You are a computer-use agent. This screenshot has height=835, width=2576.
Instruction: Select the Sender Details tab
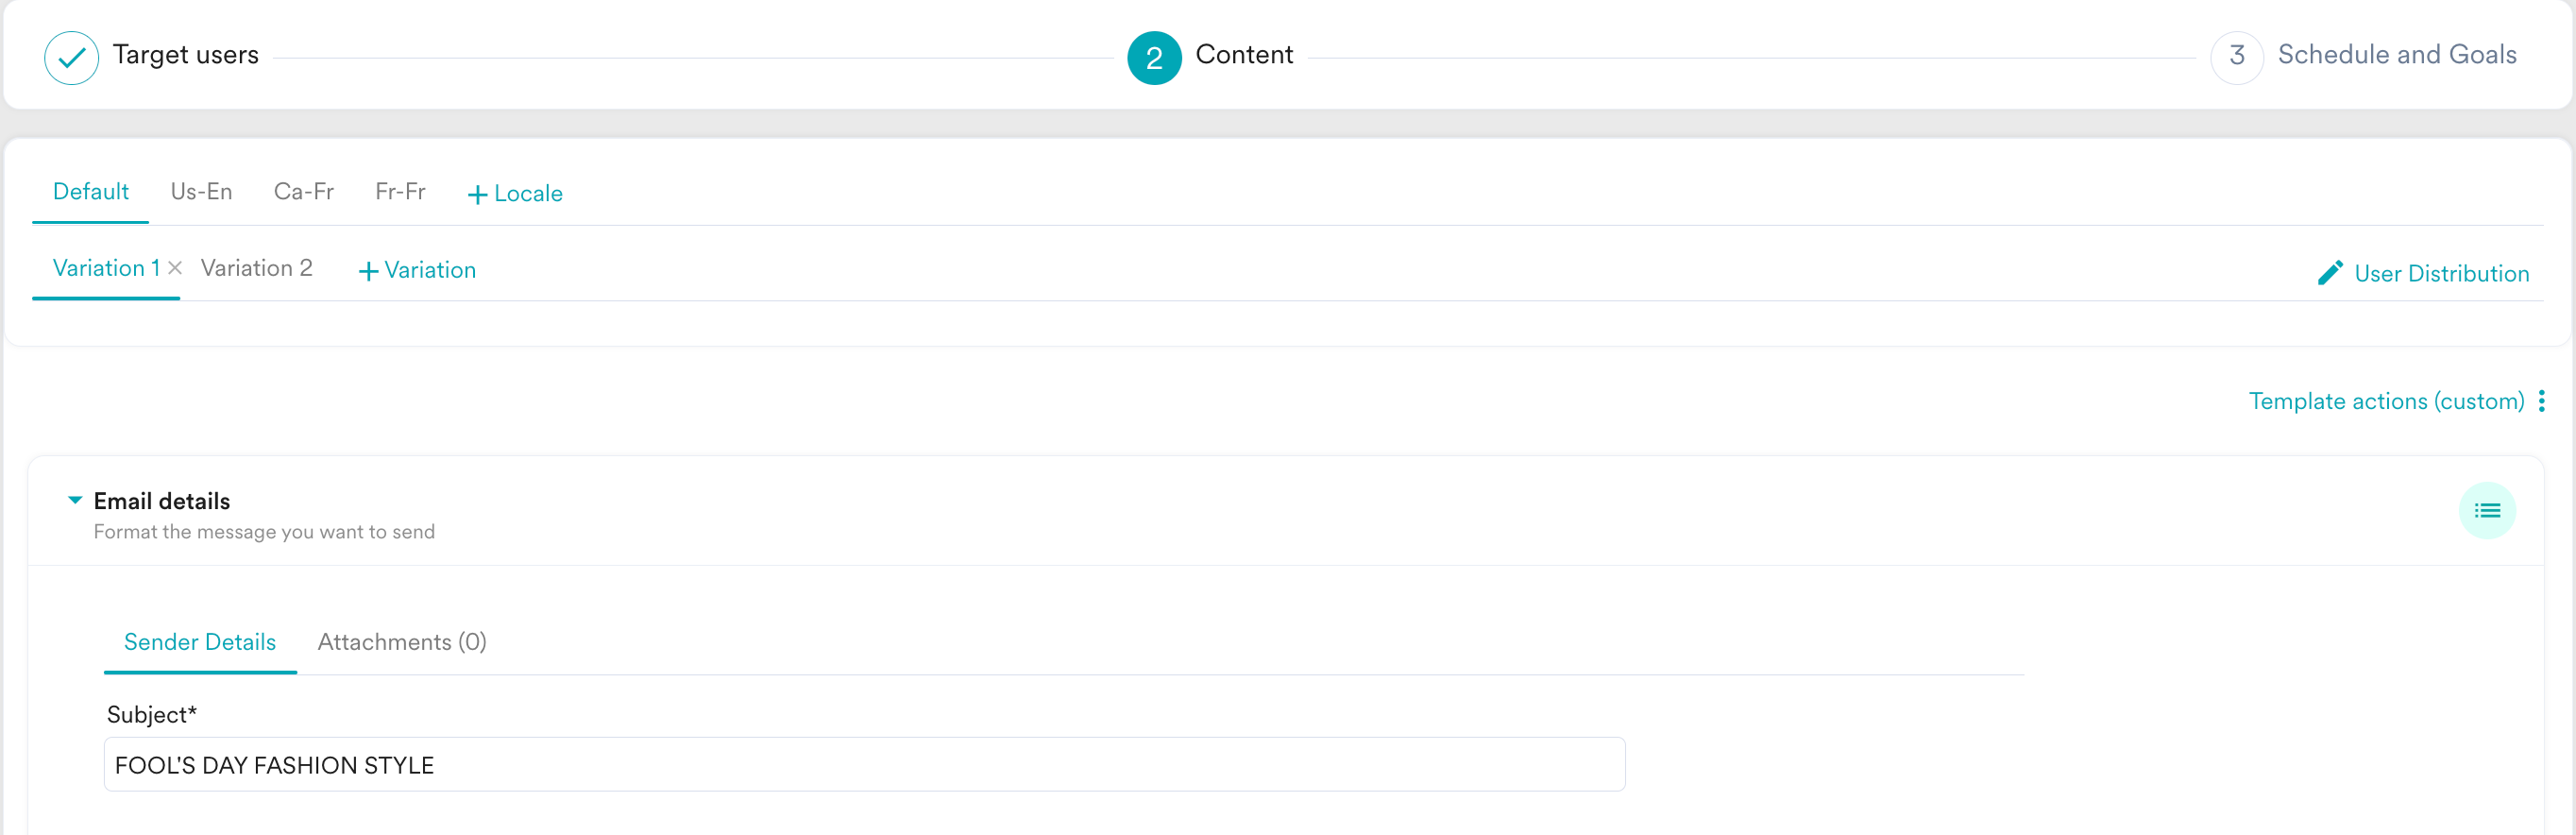point(199,642)
